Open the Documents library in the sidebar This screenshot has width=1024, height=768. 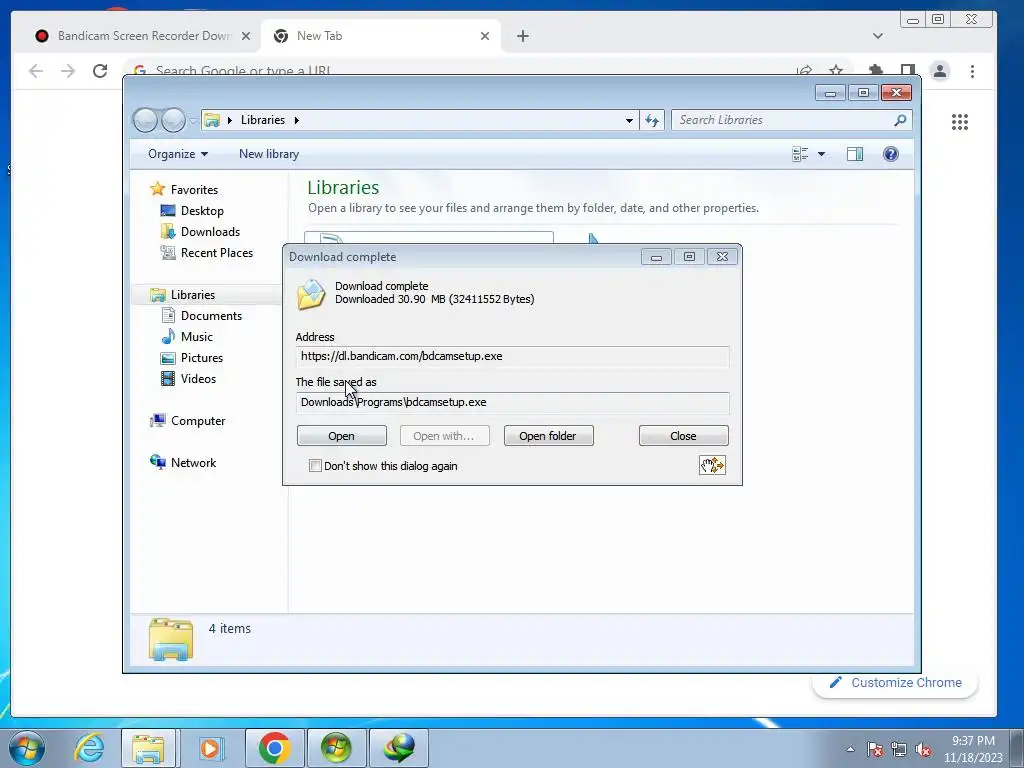[x=211, y=316]
